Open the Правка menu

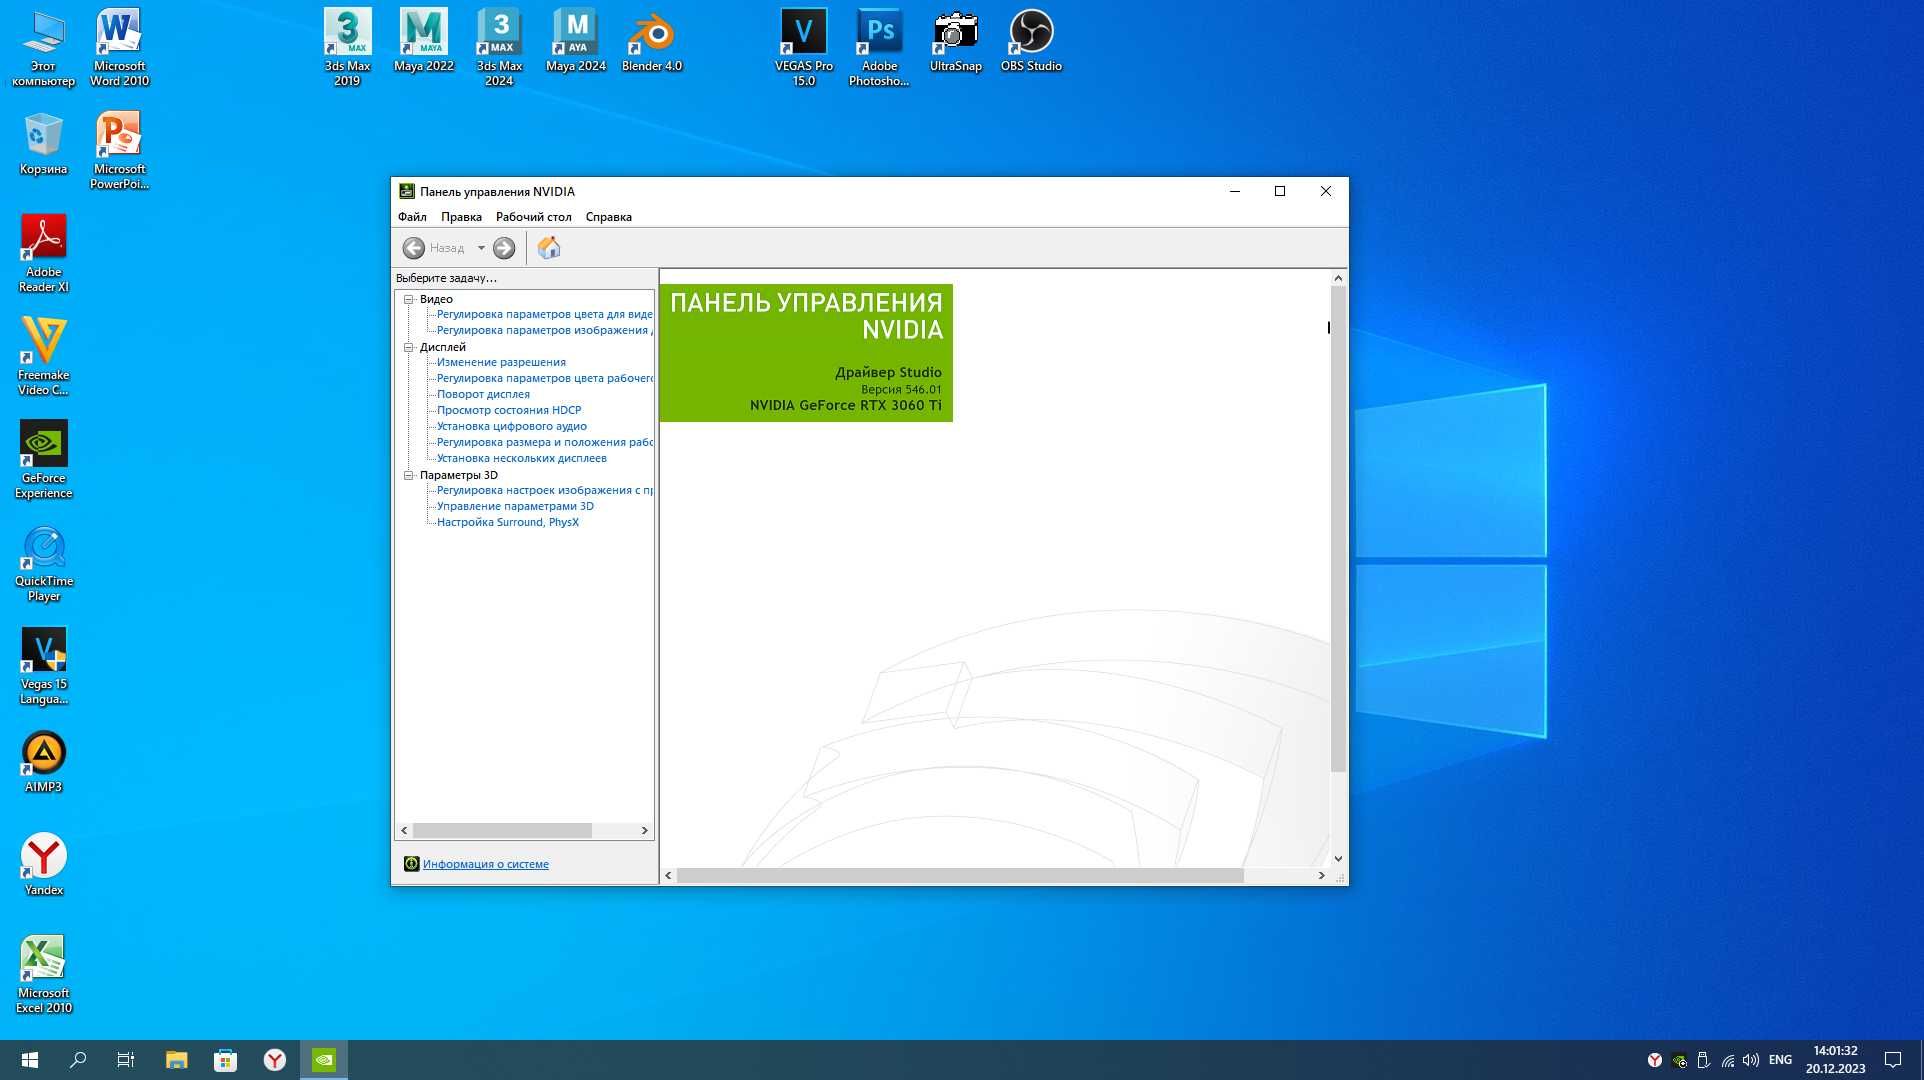tap(461, 217)
